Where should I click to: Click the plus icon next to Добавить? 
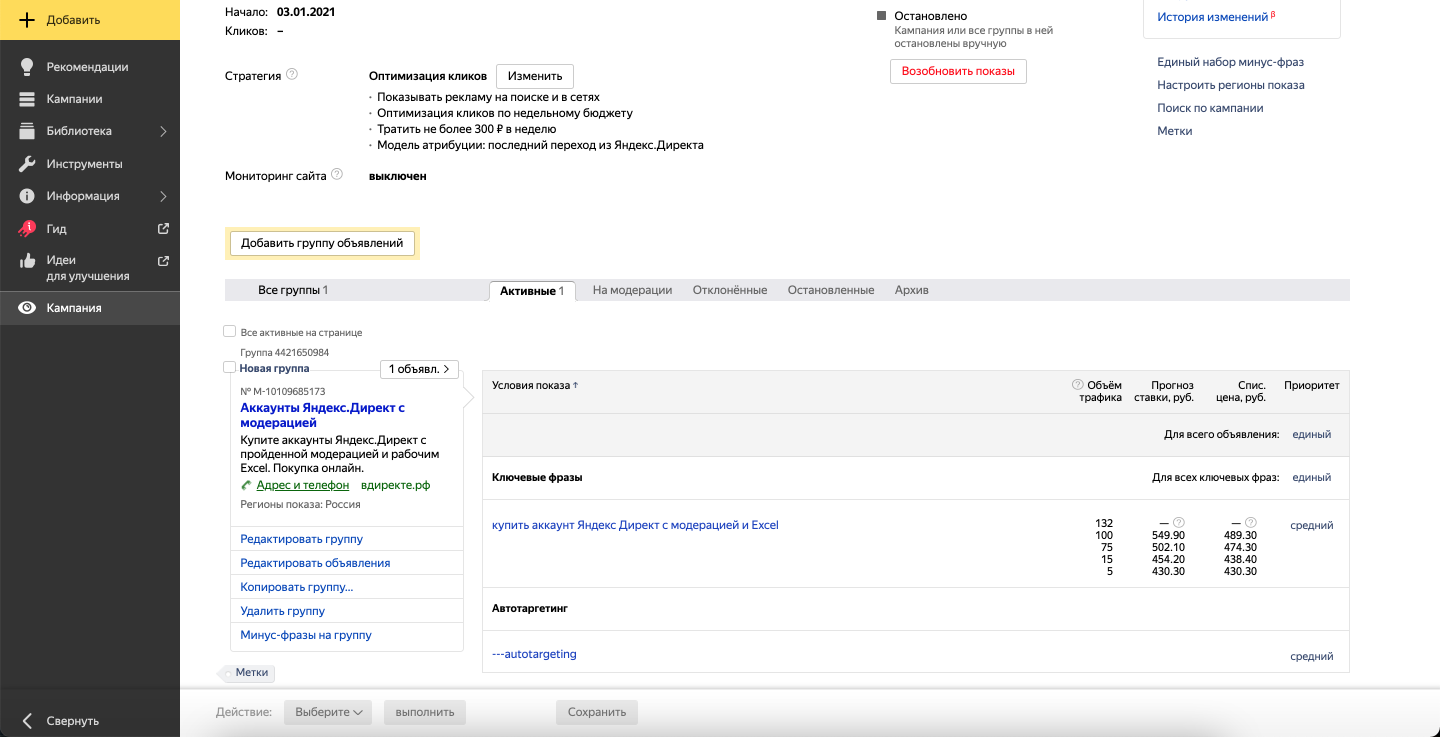(x=28, y=20)
